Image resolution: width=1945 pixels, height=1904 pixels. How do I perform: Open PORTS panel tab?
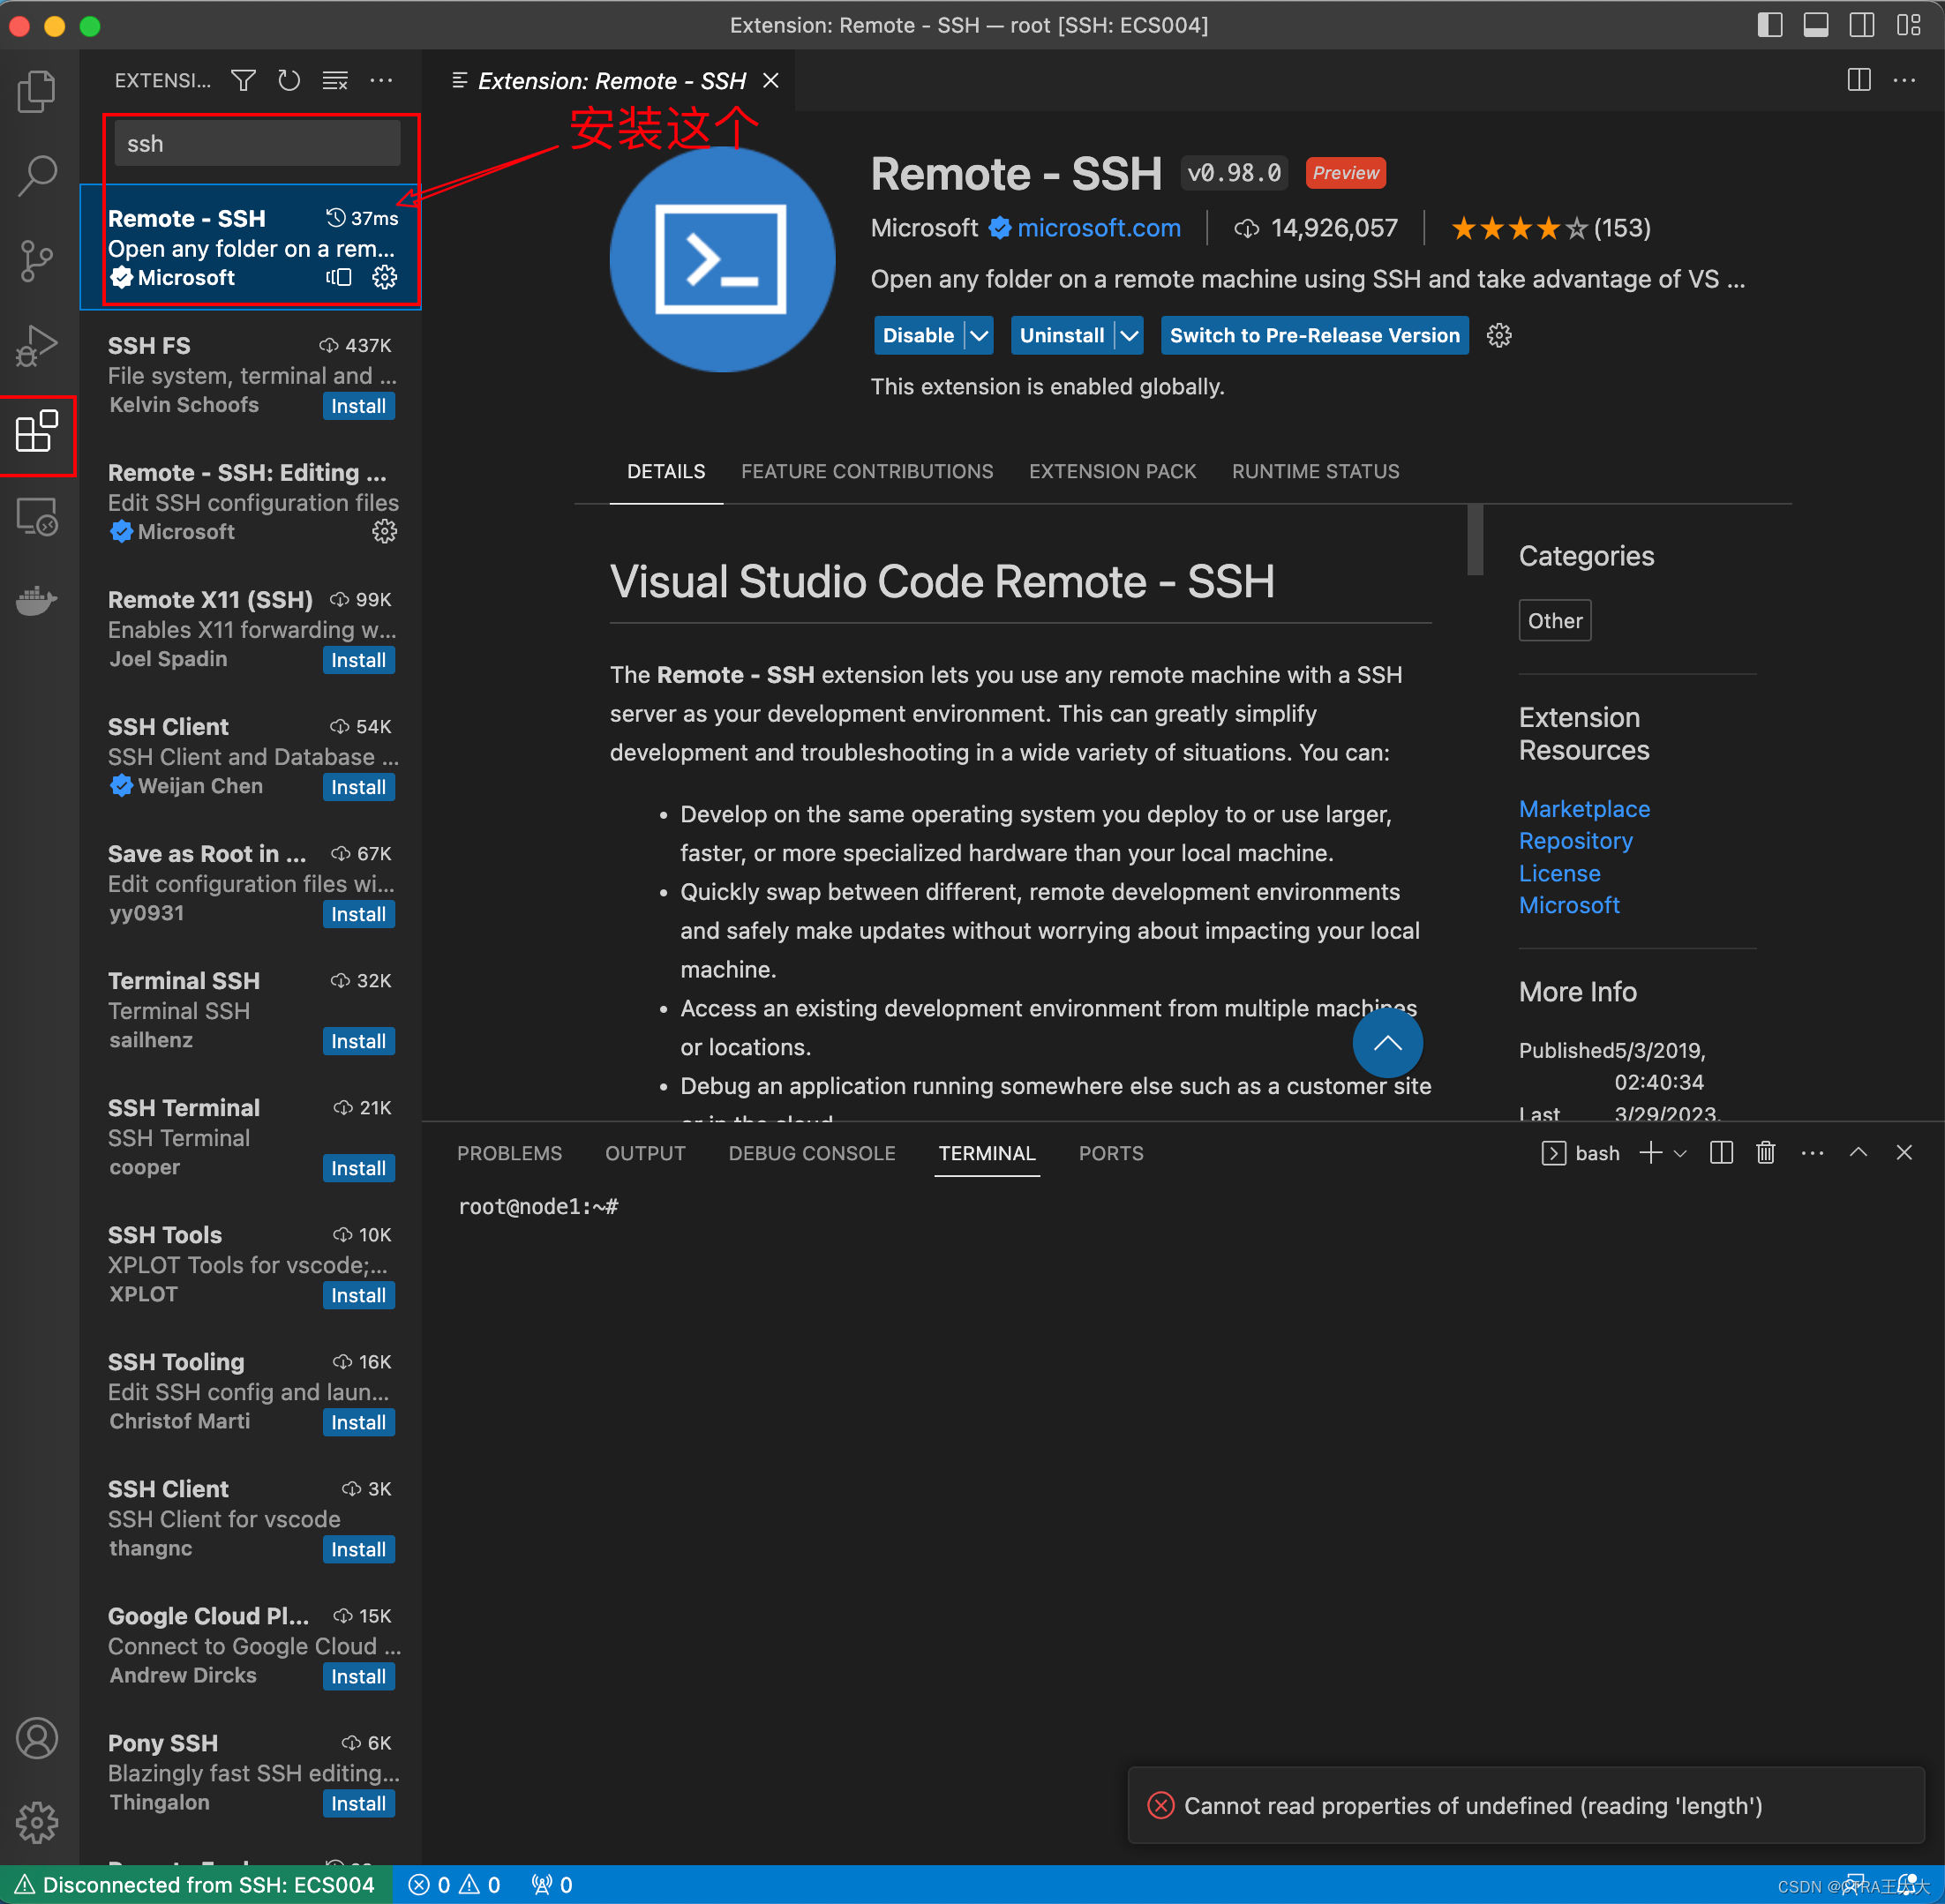(1111, 1153)
